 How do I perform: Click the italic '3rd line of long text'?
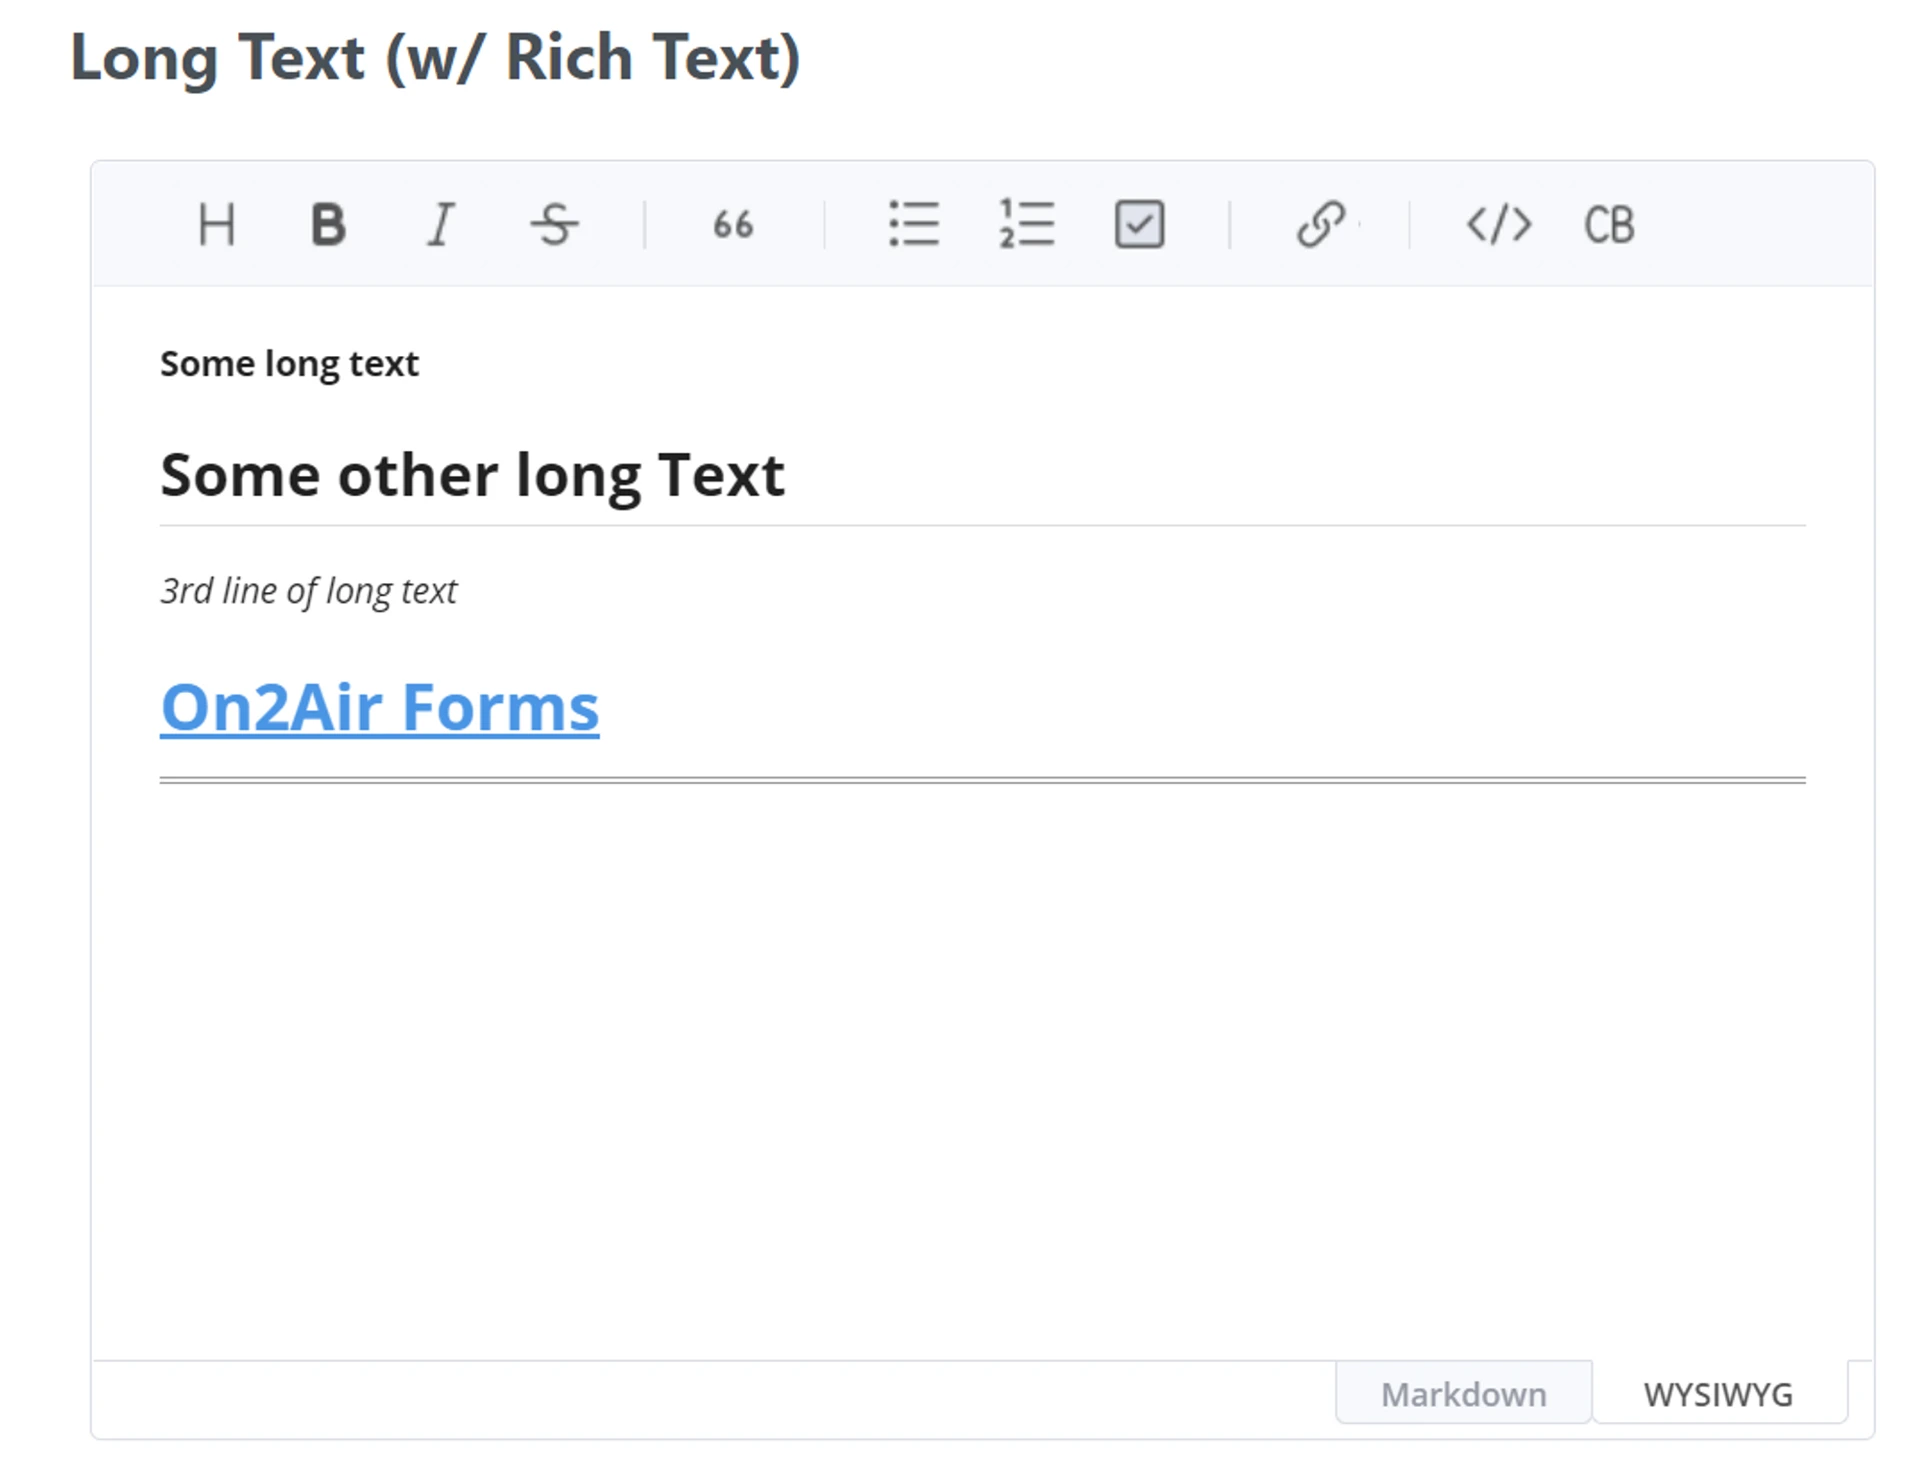pos(308,591)
